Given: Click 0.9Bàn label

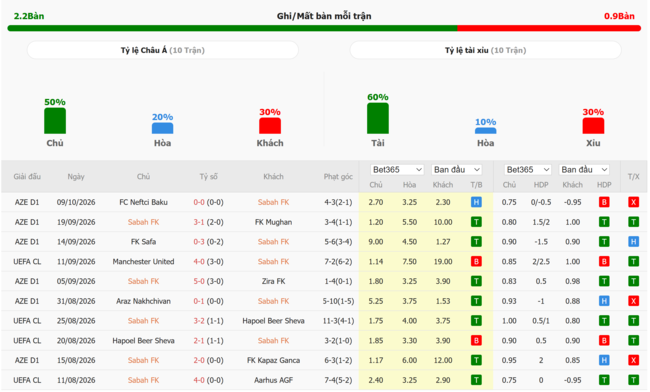Looking at the screenshot, I should [x=619, y=16].
